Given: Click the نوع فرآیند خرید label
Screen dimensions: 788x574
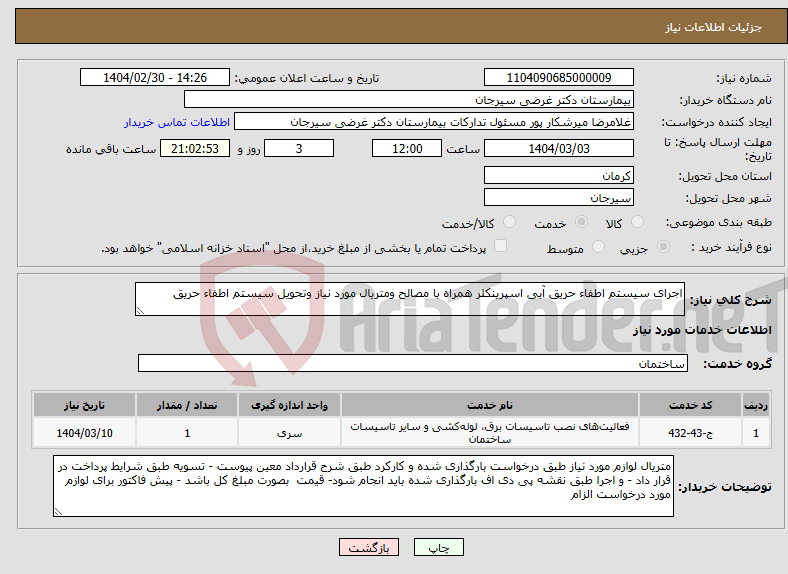Looking at the screenshot, I should (x=732, y=247).
